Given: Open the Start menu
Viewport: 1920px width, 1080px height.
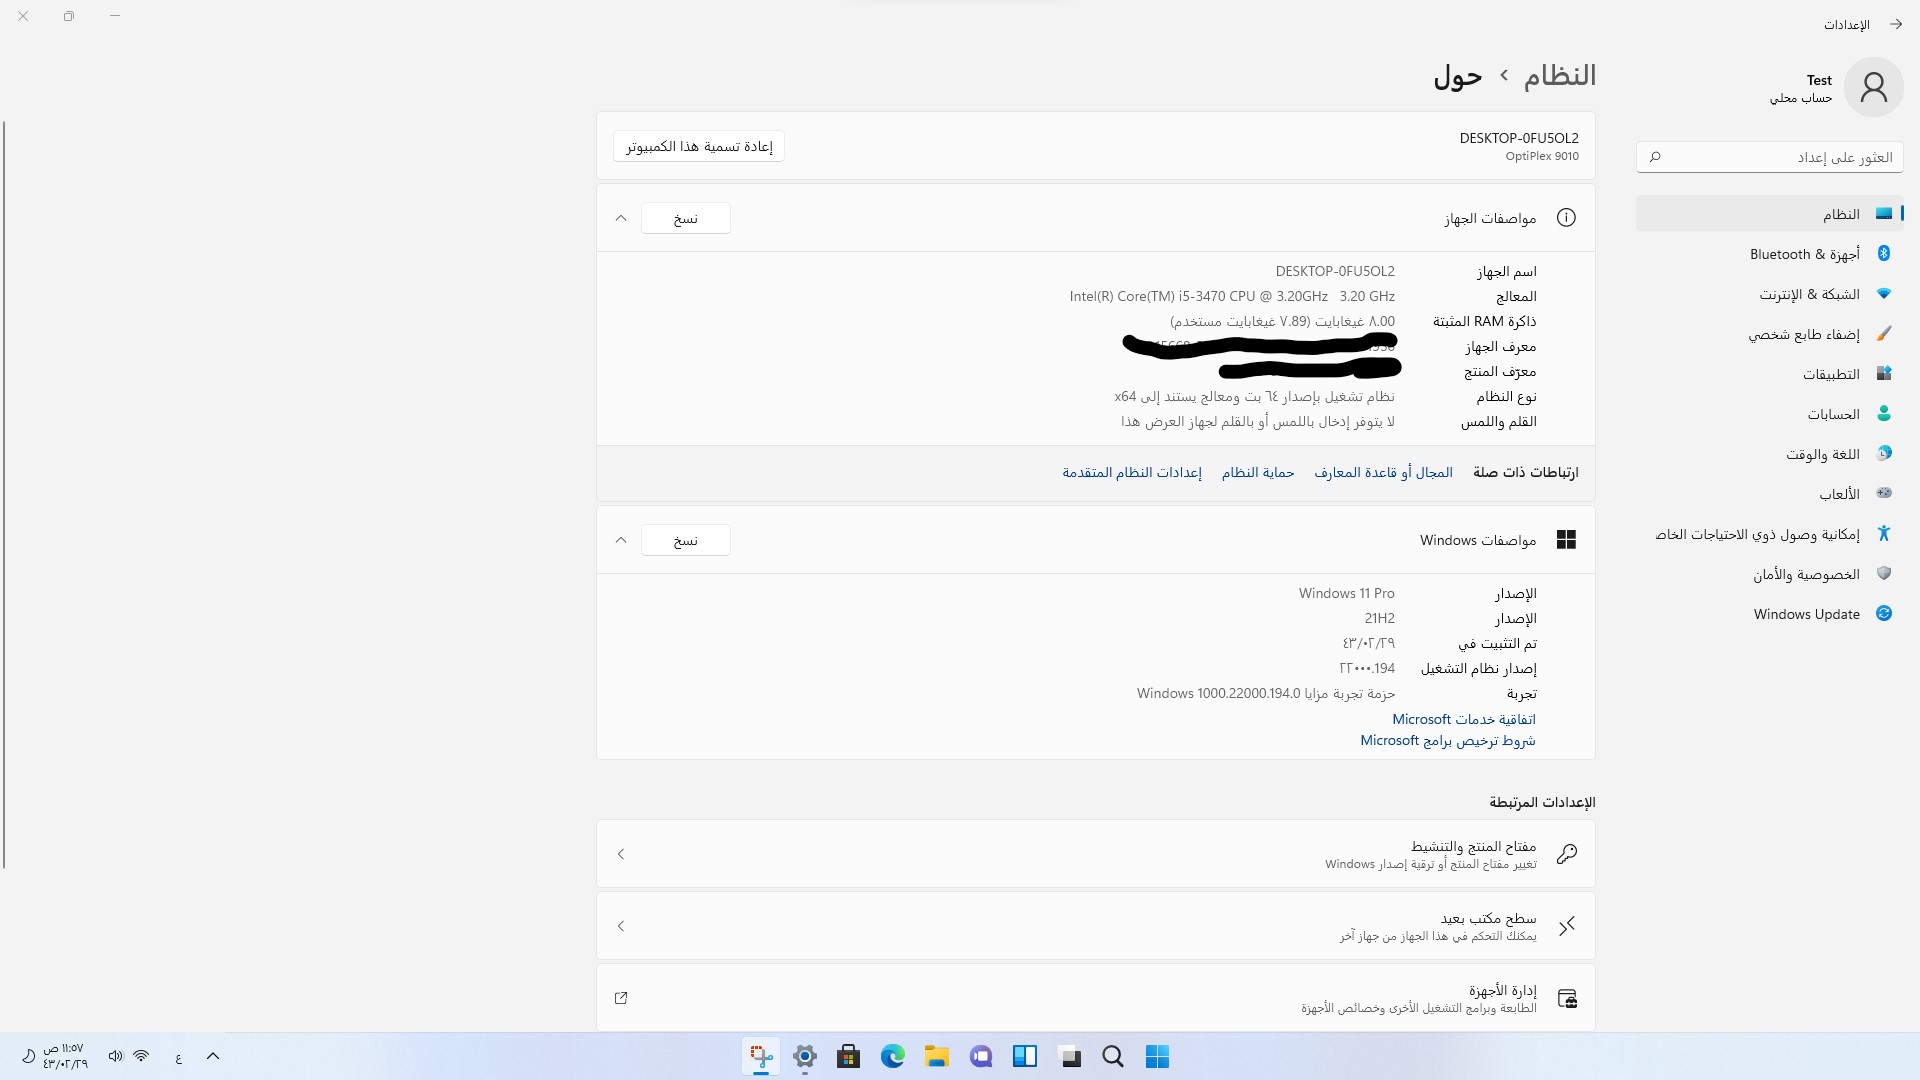Looking at the screenshot, I should tap(1158, 1056).
